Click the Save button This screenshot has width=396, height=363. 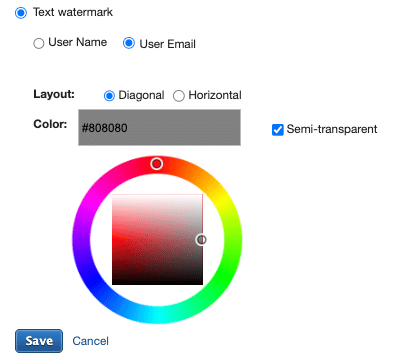tap(39, 341)
